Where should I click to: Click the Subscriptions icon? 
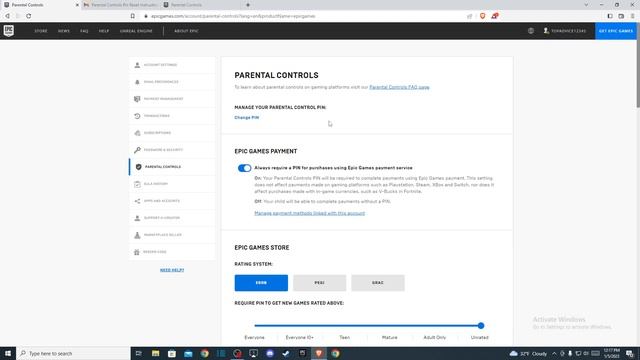pos(137,133)
